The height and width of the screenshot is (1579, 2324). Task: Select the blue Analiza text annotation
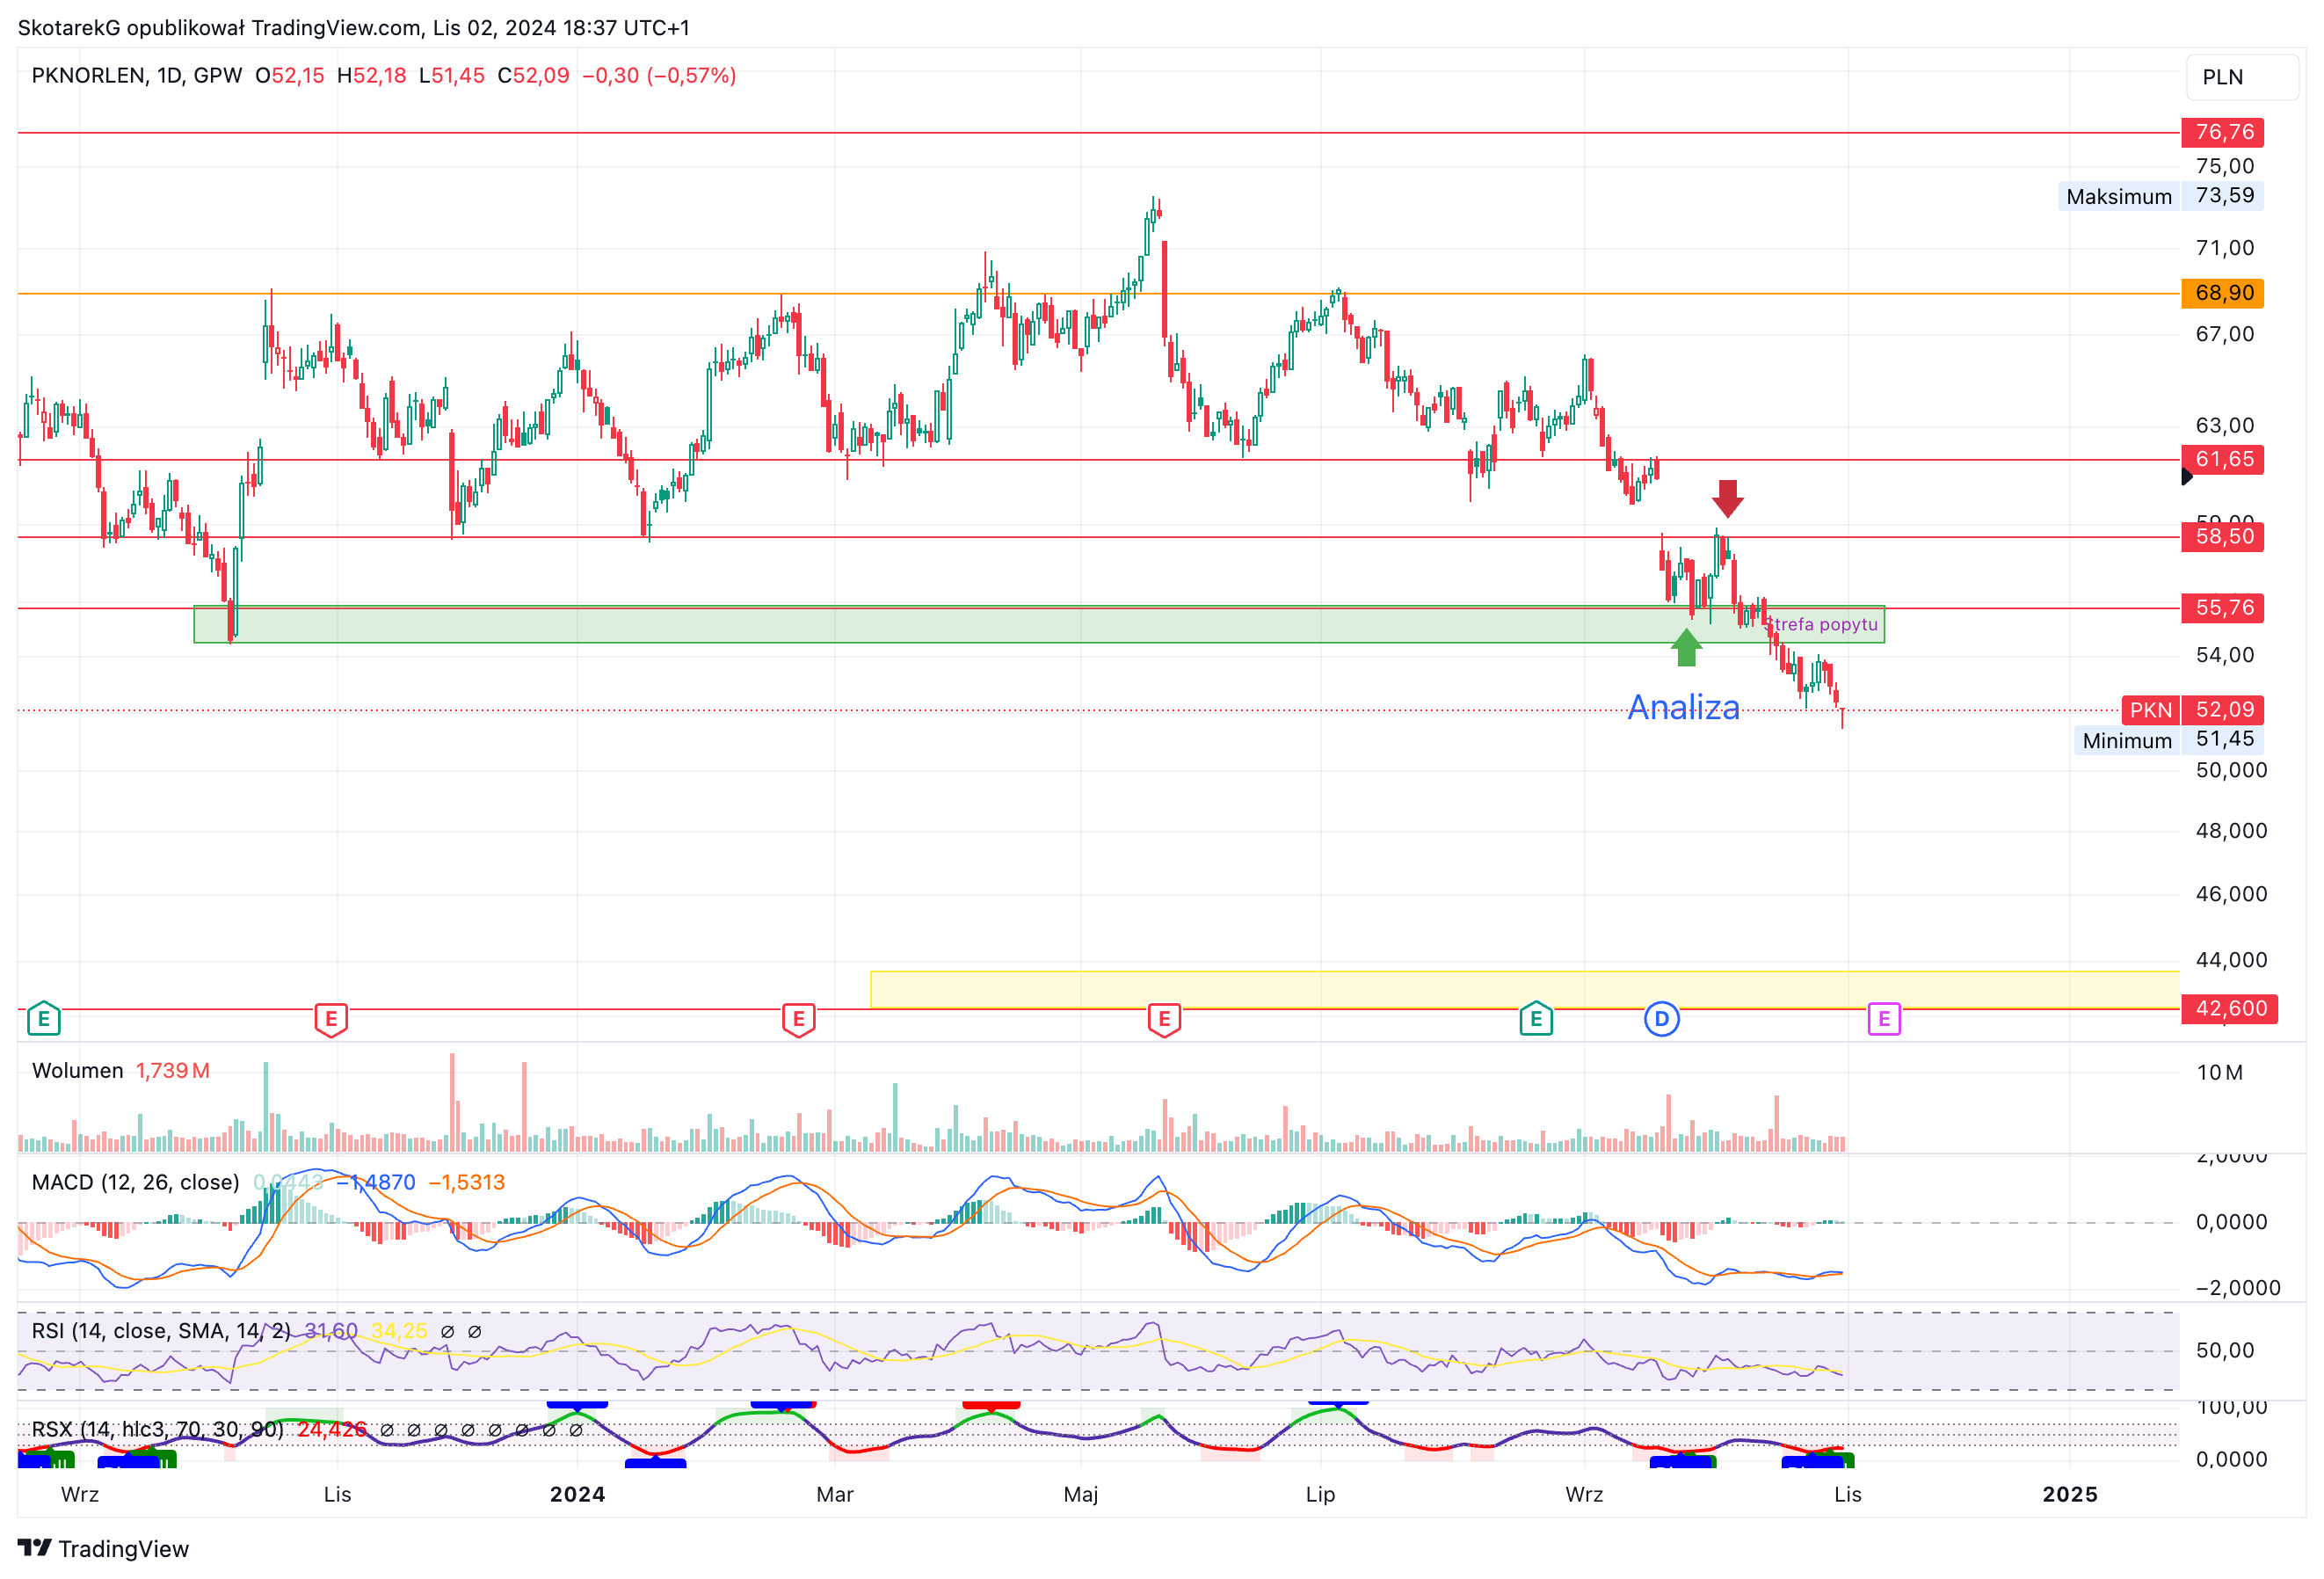(x=1684, y=707)
